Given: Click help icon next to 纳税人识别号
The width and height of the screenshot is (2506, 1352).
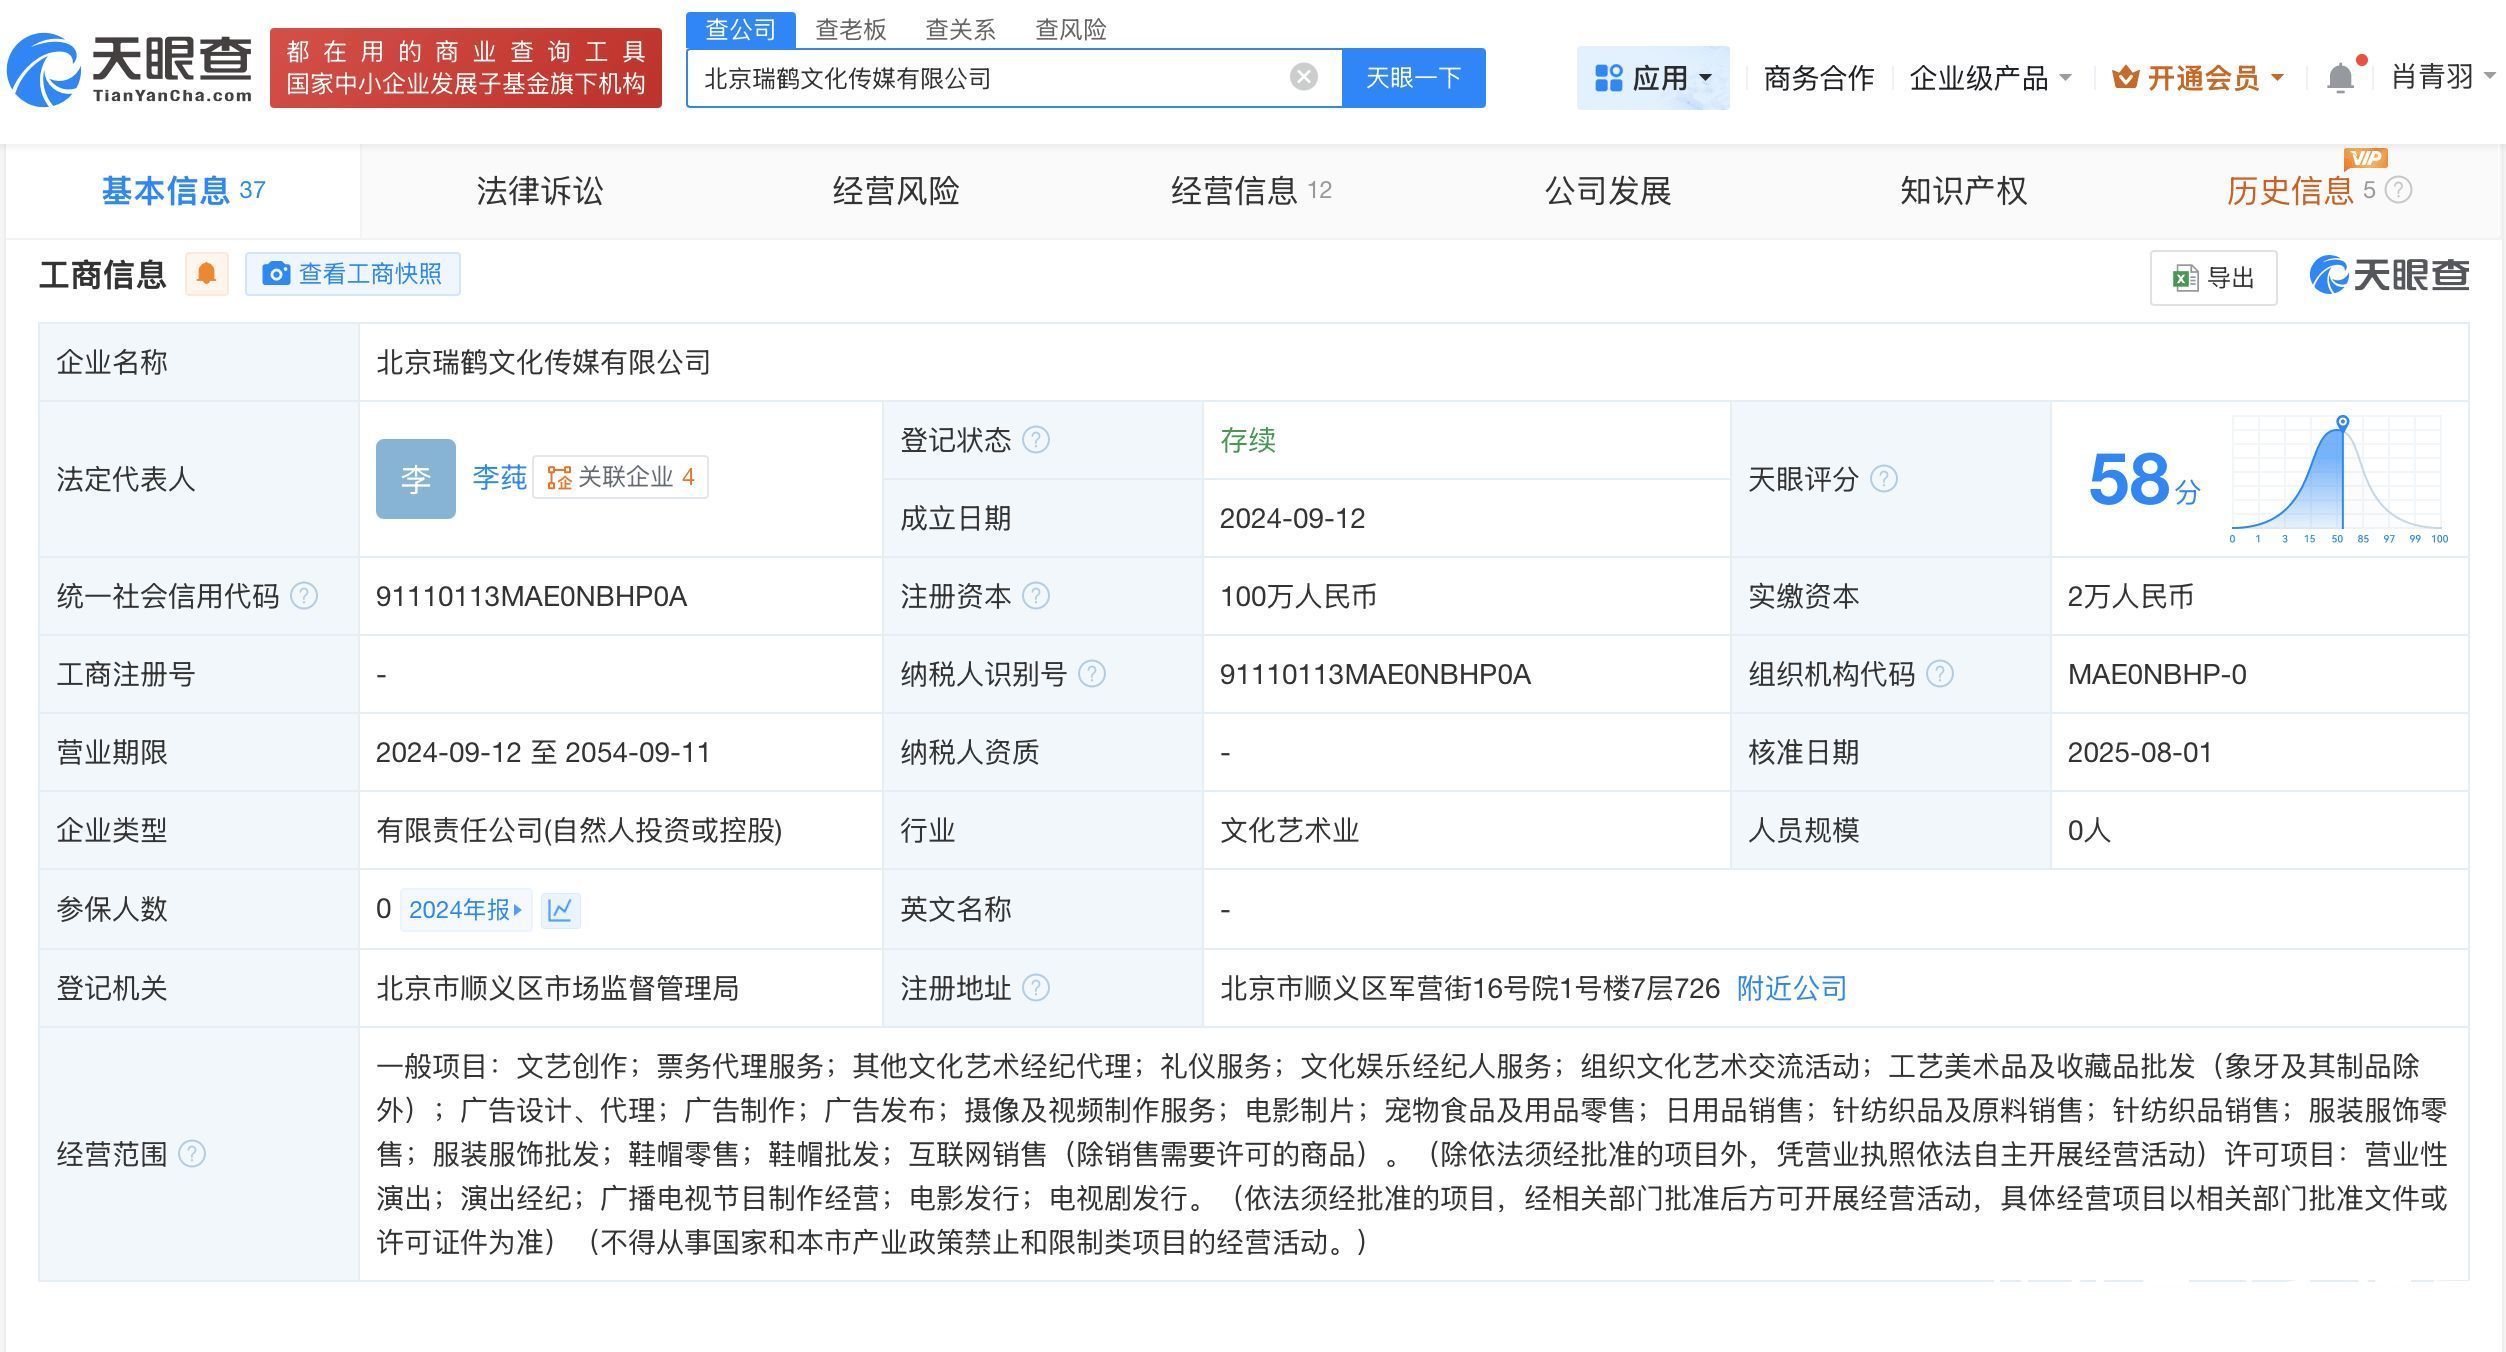Looking at the screenshot, I should tap(1092, 674).
